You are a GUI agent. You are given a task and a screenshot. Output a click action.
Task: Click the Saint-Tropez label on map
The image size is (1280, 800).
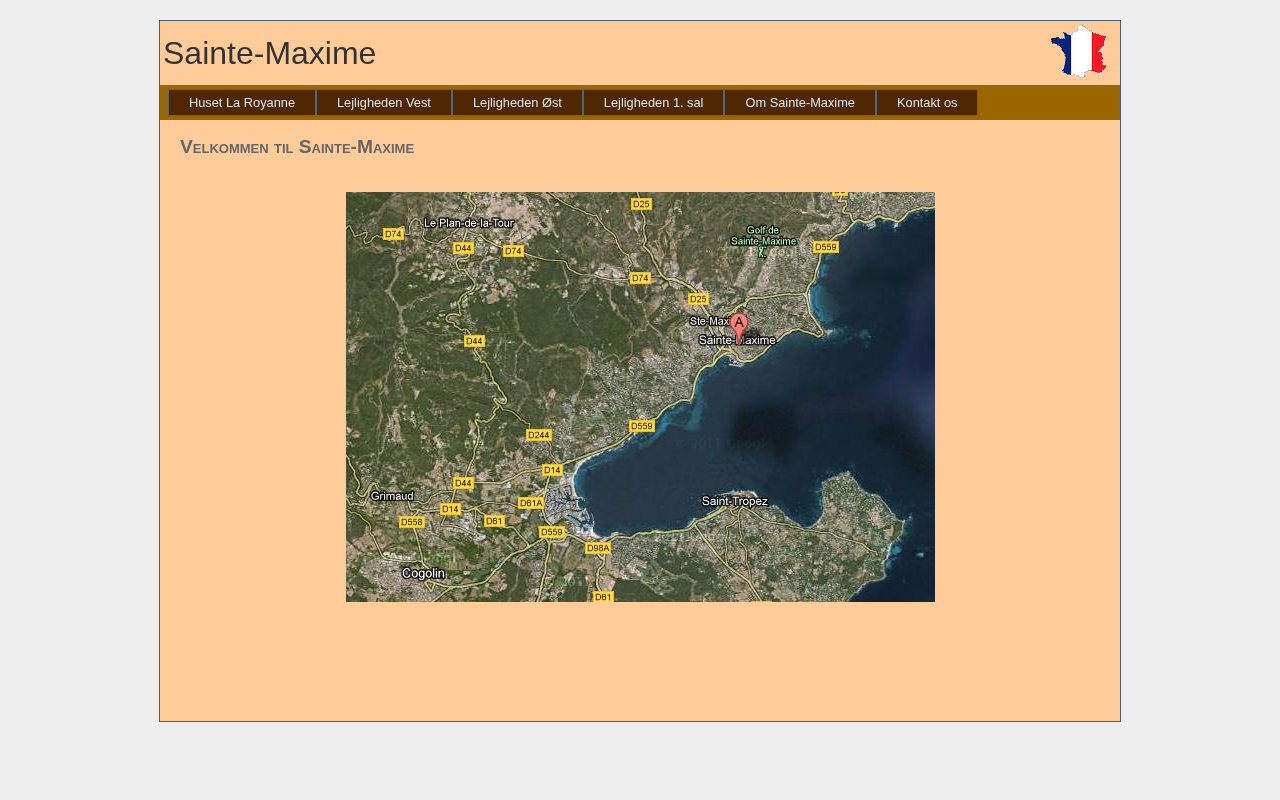coord(735,501)
